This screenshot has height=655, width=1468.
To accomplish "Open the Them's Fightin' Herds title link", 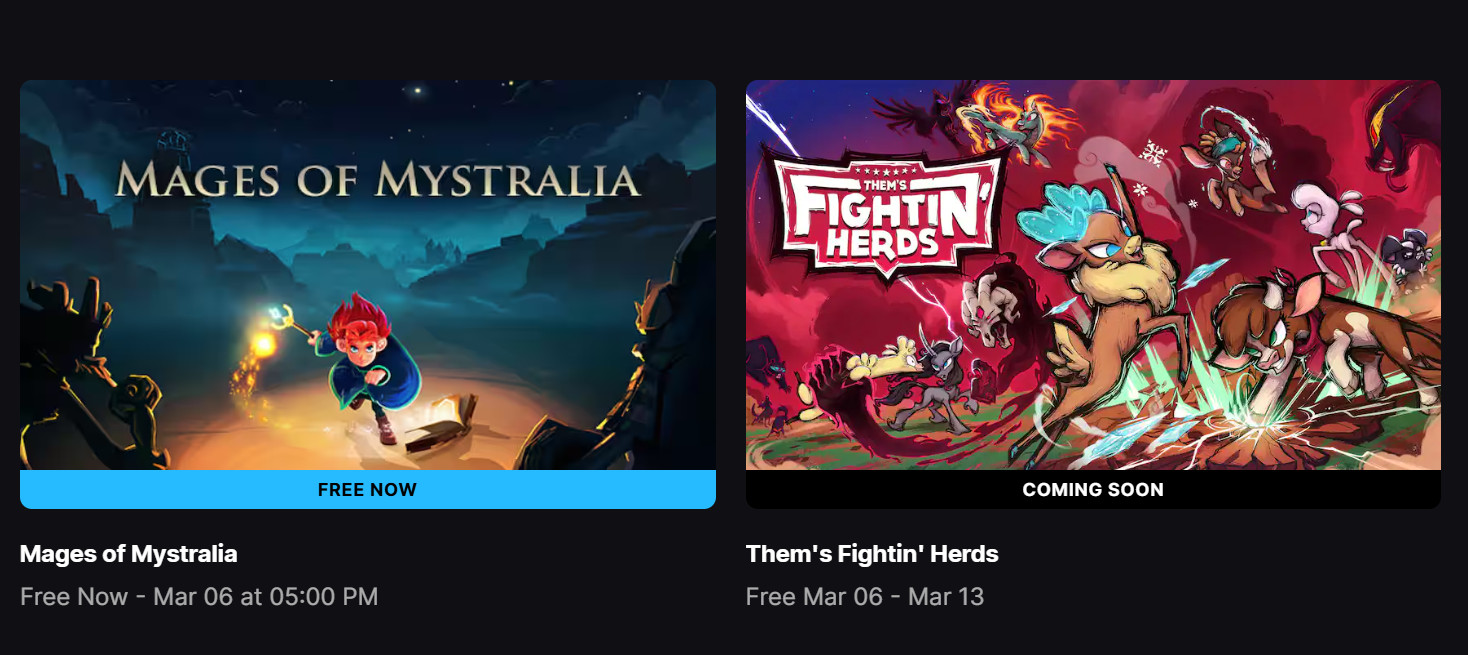I will click(872, 553).
